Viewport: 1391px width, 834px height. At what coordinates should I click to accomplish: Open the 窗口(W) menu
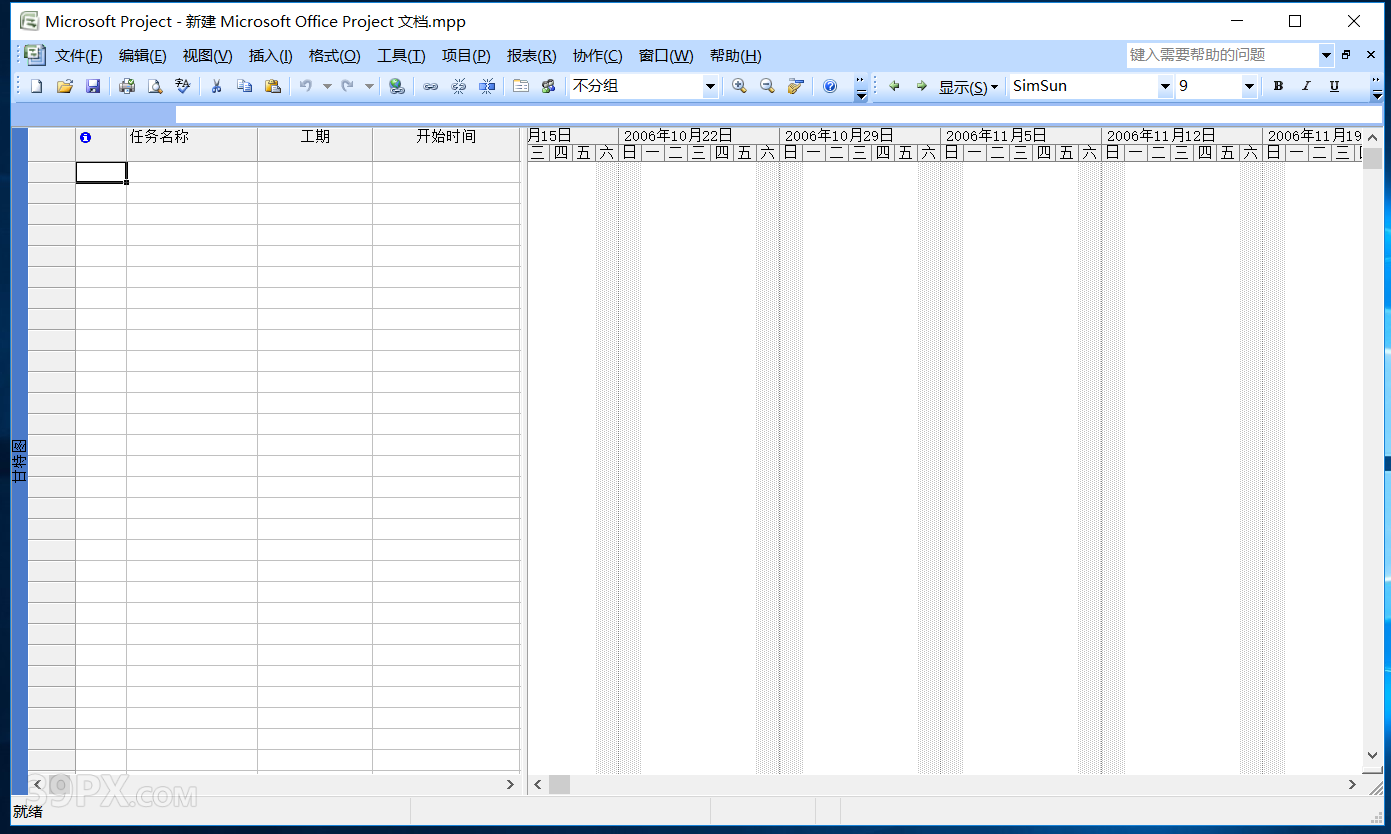click(666, 56)
